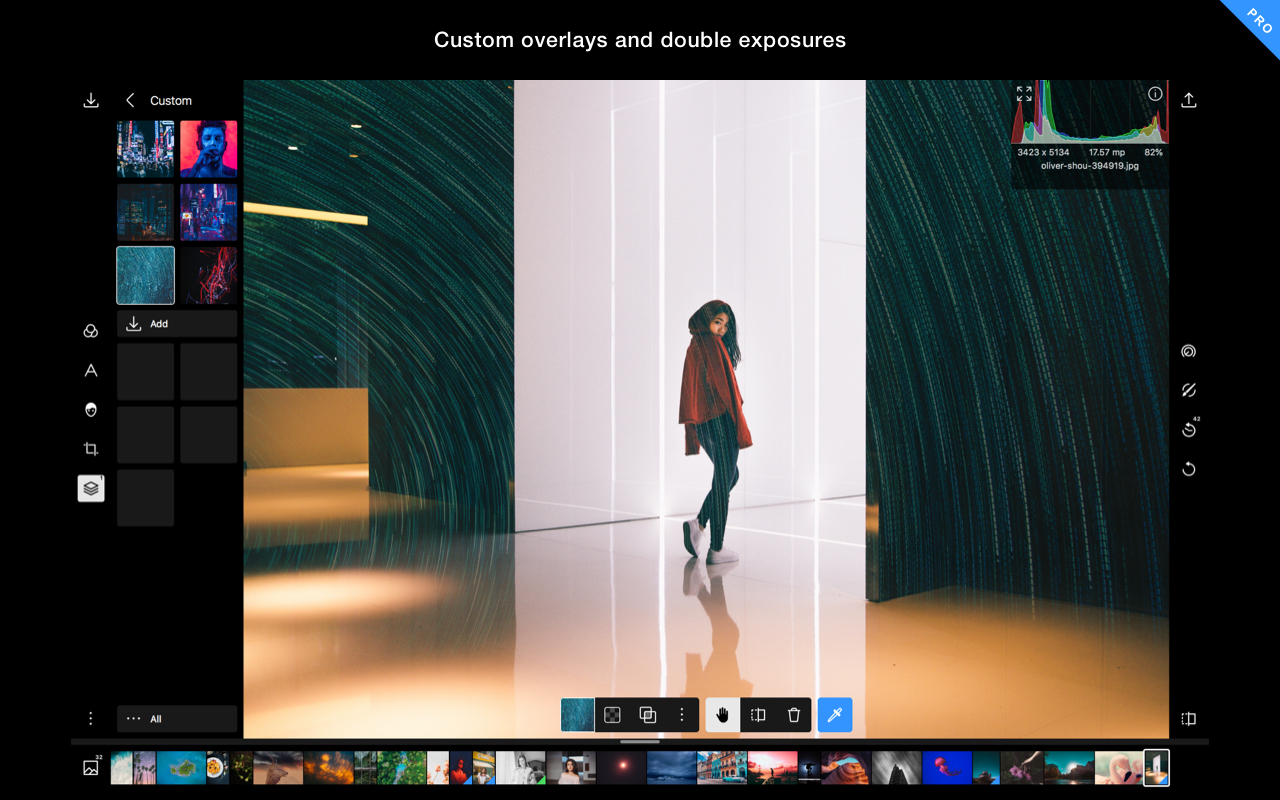Activate the Hand pan tool
This screenshot has width=1280, height=800.
click(x=722, y=714)
